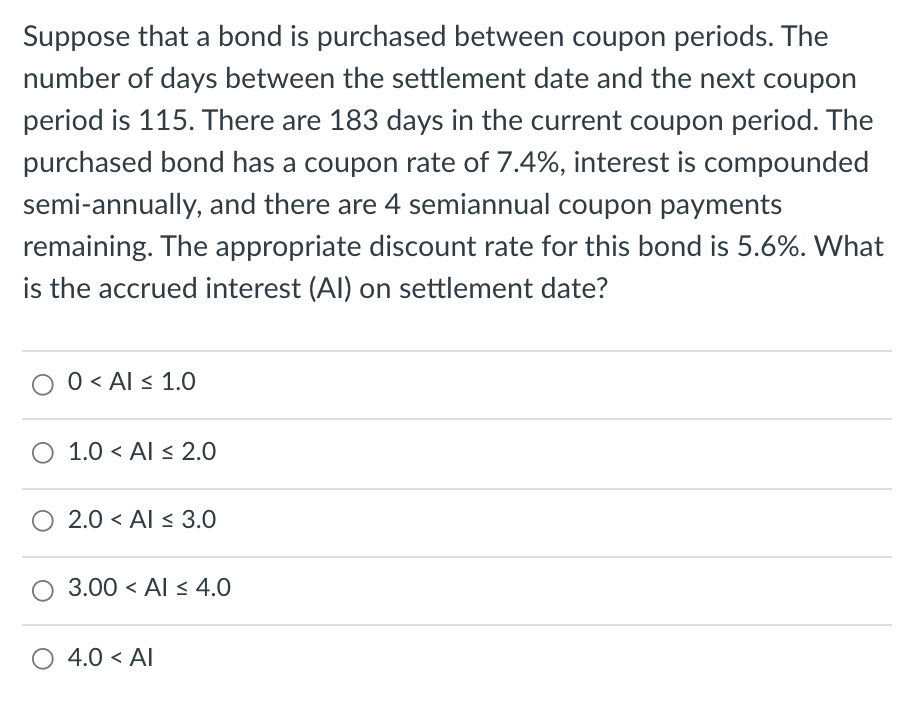Click the label 1.0 < AI ≤ 2.0
The width and height of the screenshot is (904, 720).
pyautogui.click(x=140, y=452)
